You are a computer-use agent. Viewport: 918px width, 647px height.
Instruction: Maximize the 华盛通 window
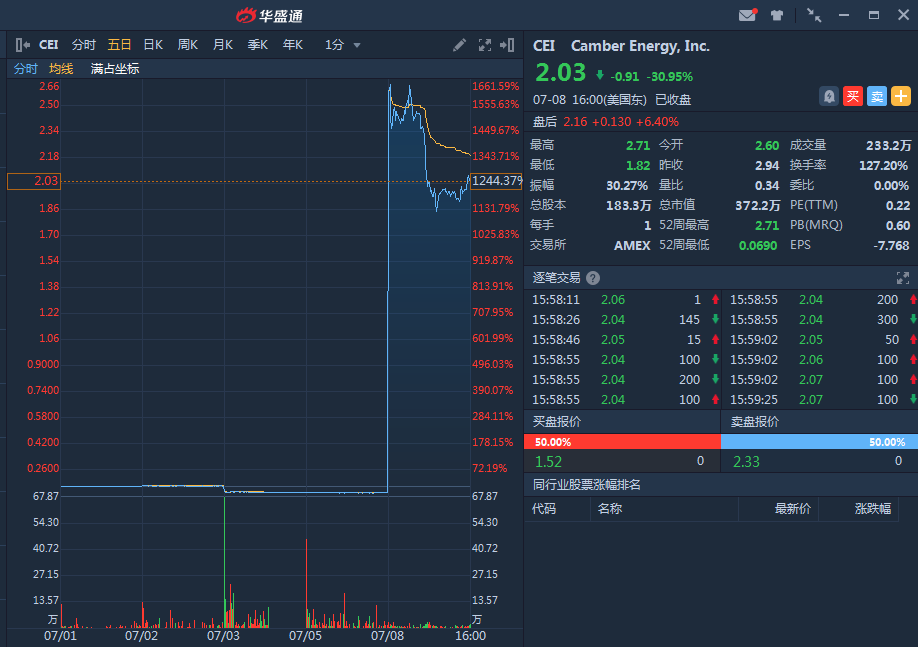(x=874, y=15)
